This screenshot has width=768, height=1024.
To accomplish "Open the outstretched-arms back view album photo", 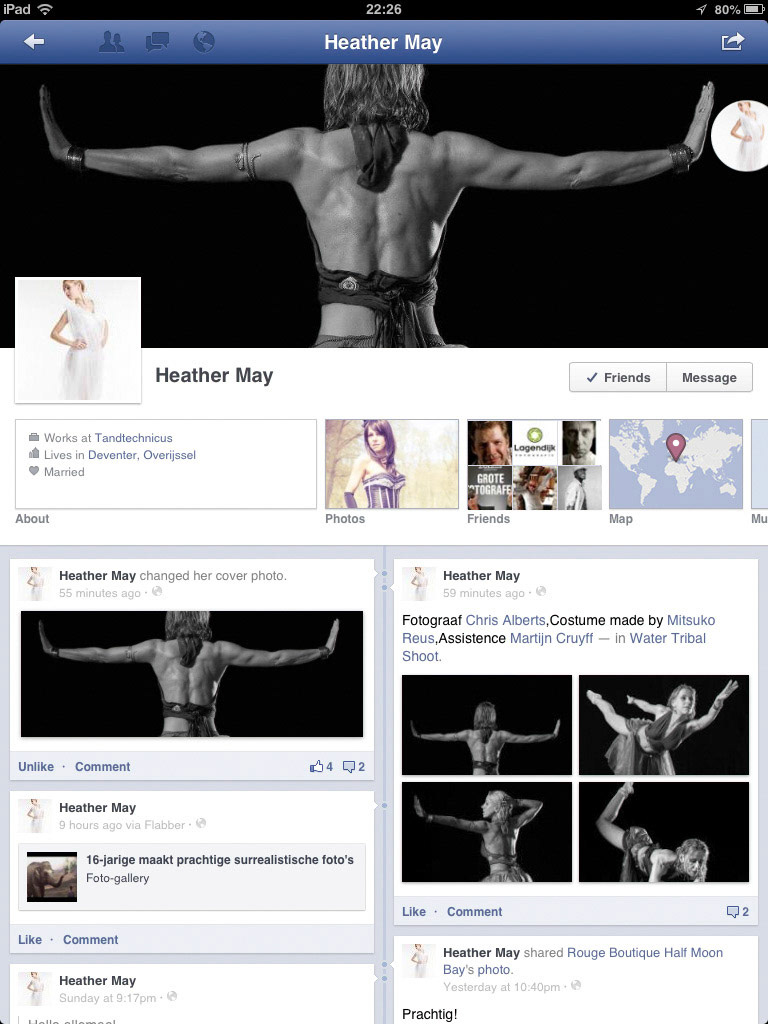I will tap(487, 725).
